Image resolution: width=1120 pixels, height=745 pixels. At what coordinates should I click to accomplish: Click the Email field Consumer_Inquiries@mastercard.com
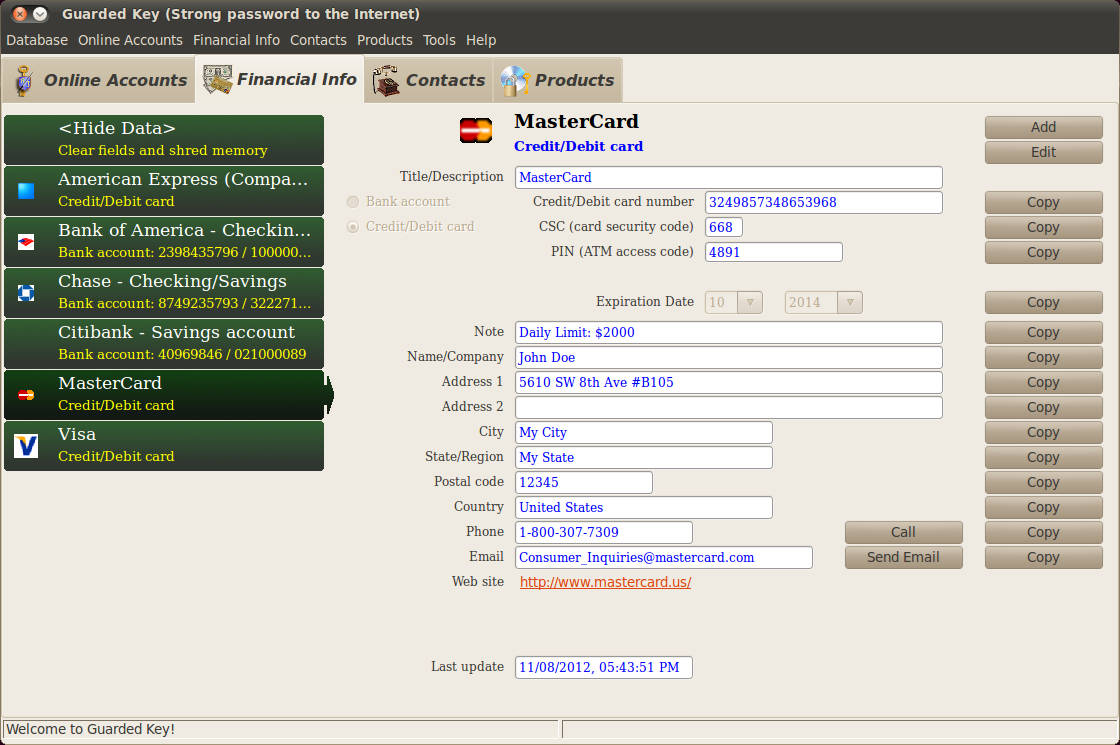664,557
